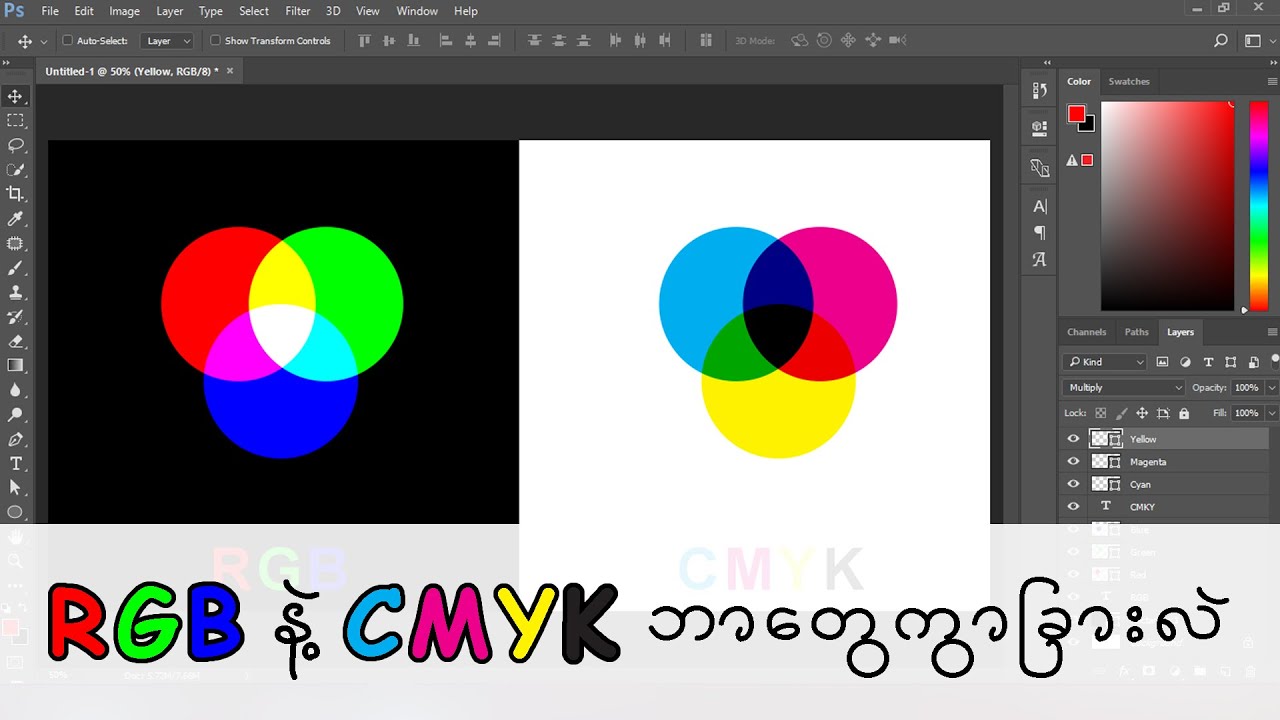The width and height of the screenshot is (1280, 720).
Task: Open the Auto-Select Layer dropdown
Action: [167, 41]
